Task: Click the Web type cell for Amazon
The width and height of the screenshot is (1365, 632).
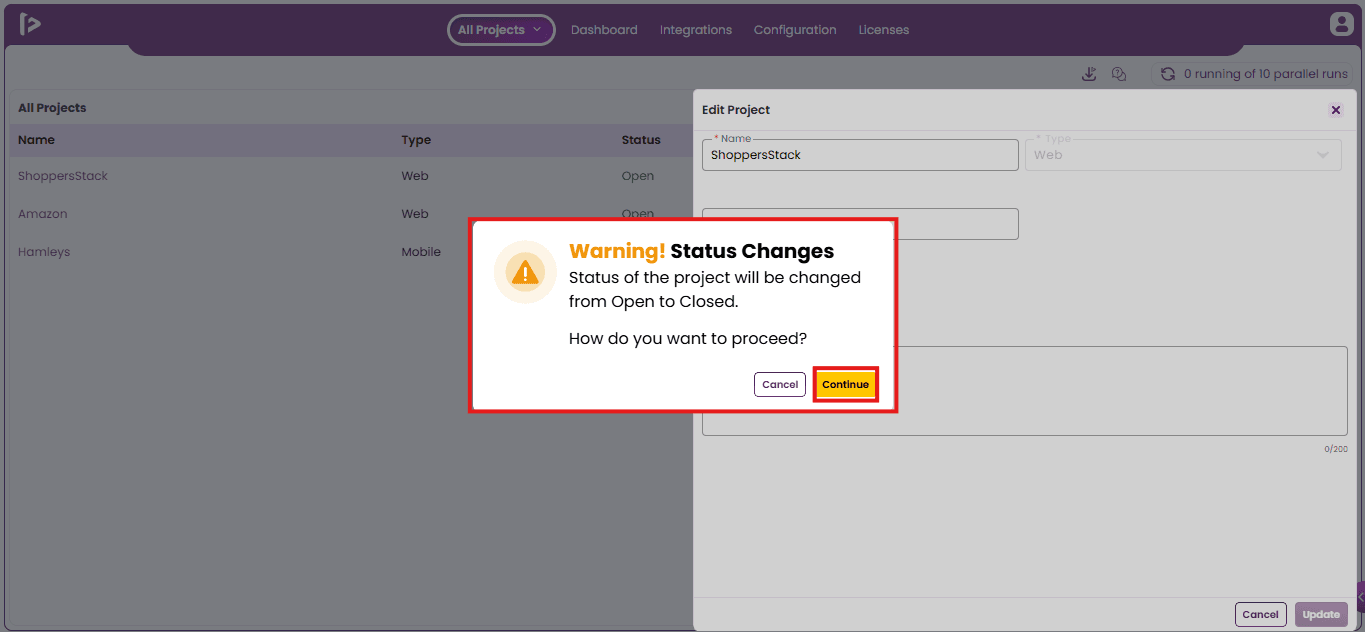Action: (x=415, y=214)
